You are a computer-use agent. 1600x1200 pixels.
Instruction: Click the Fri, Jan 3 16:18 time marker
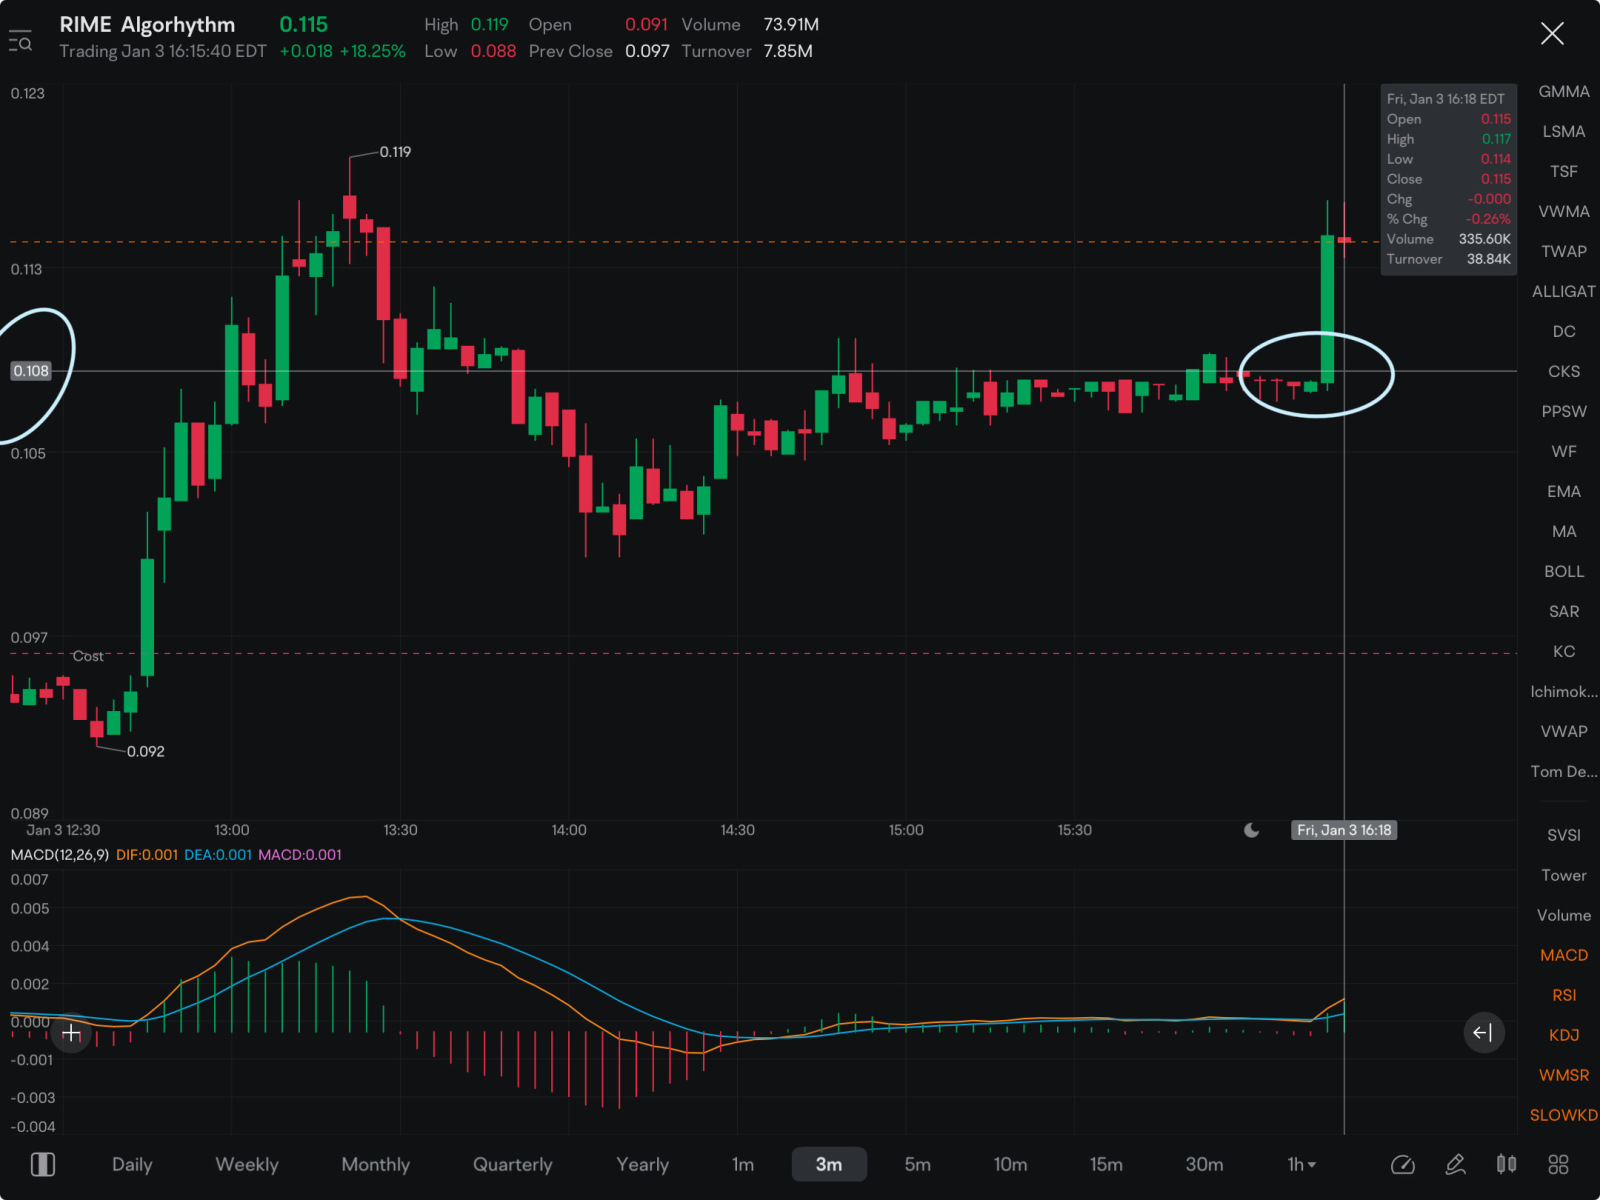pyautogui.click(x=1344, y=830)
